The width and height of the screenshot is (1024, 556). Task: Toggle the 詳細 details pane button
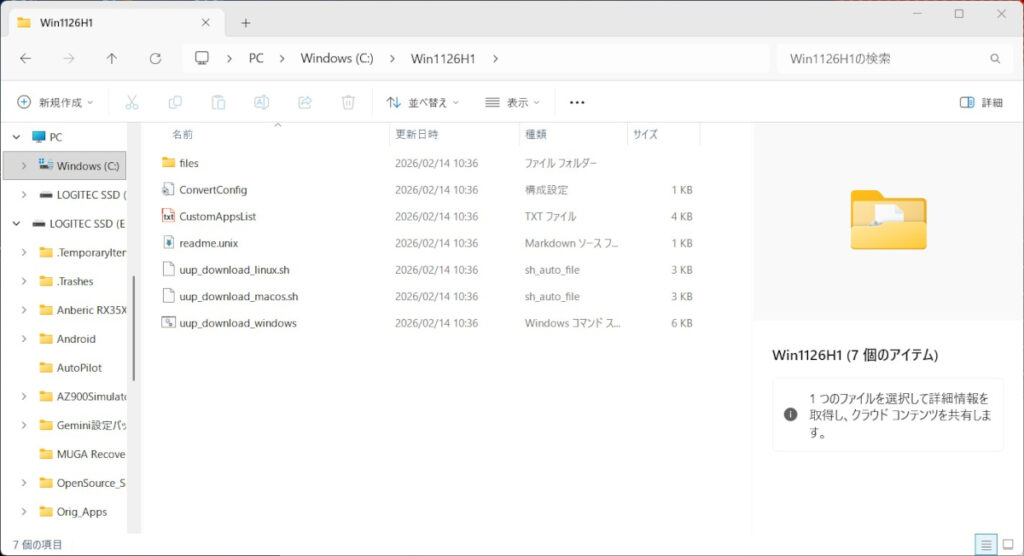pos(980,102)
